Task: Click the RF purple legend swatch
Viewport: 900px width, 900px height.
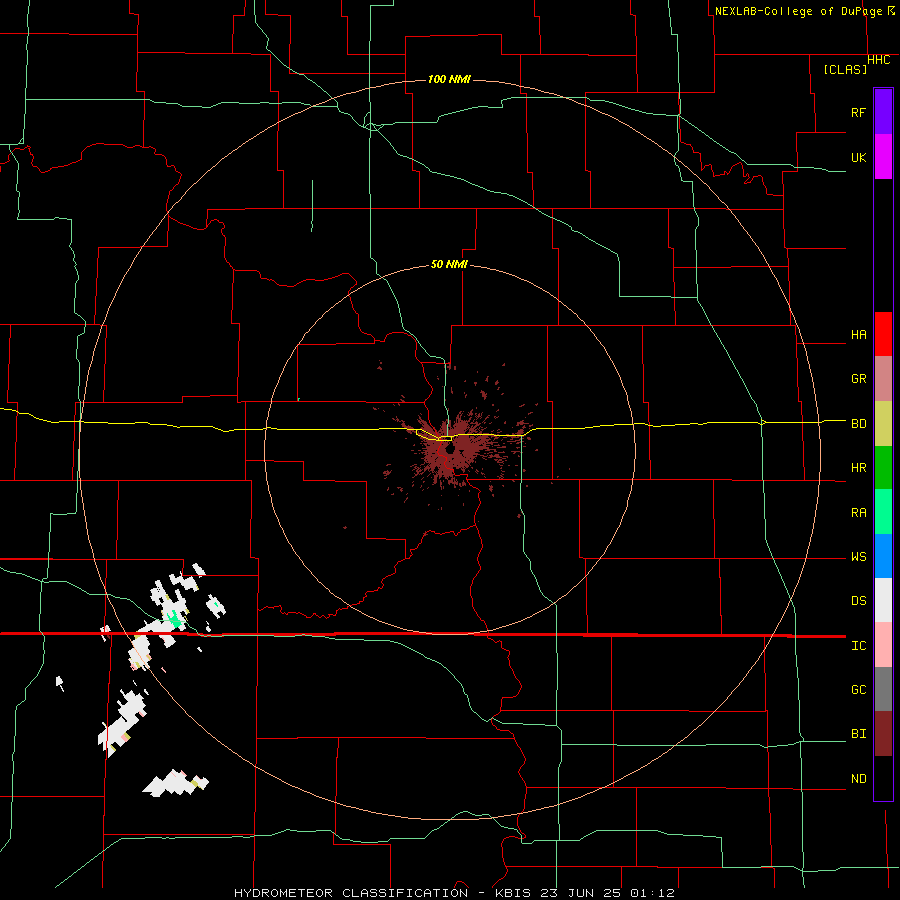Action: (883, 112)
